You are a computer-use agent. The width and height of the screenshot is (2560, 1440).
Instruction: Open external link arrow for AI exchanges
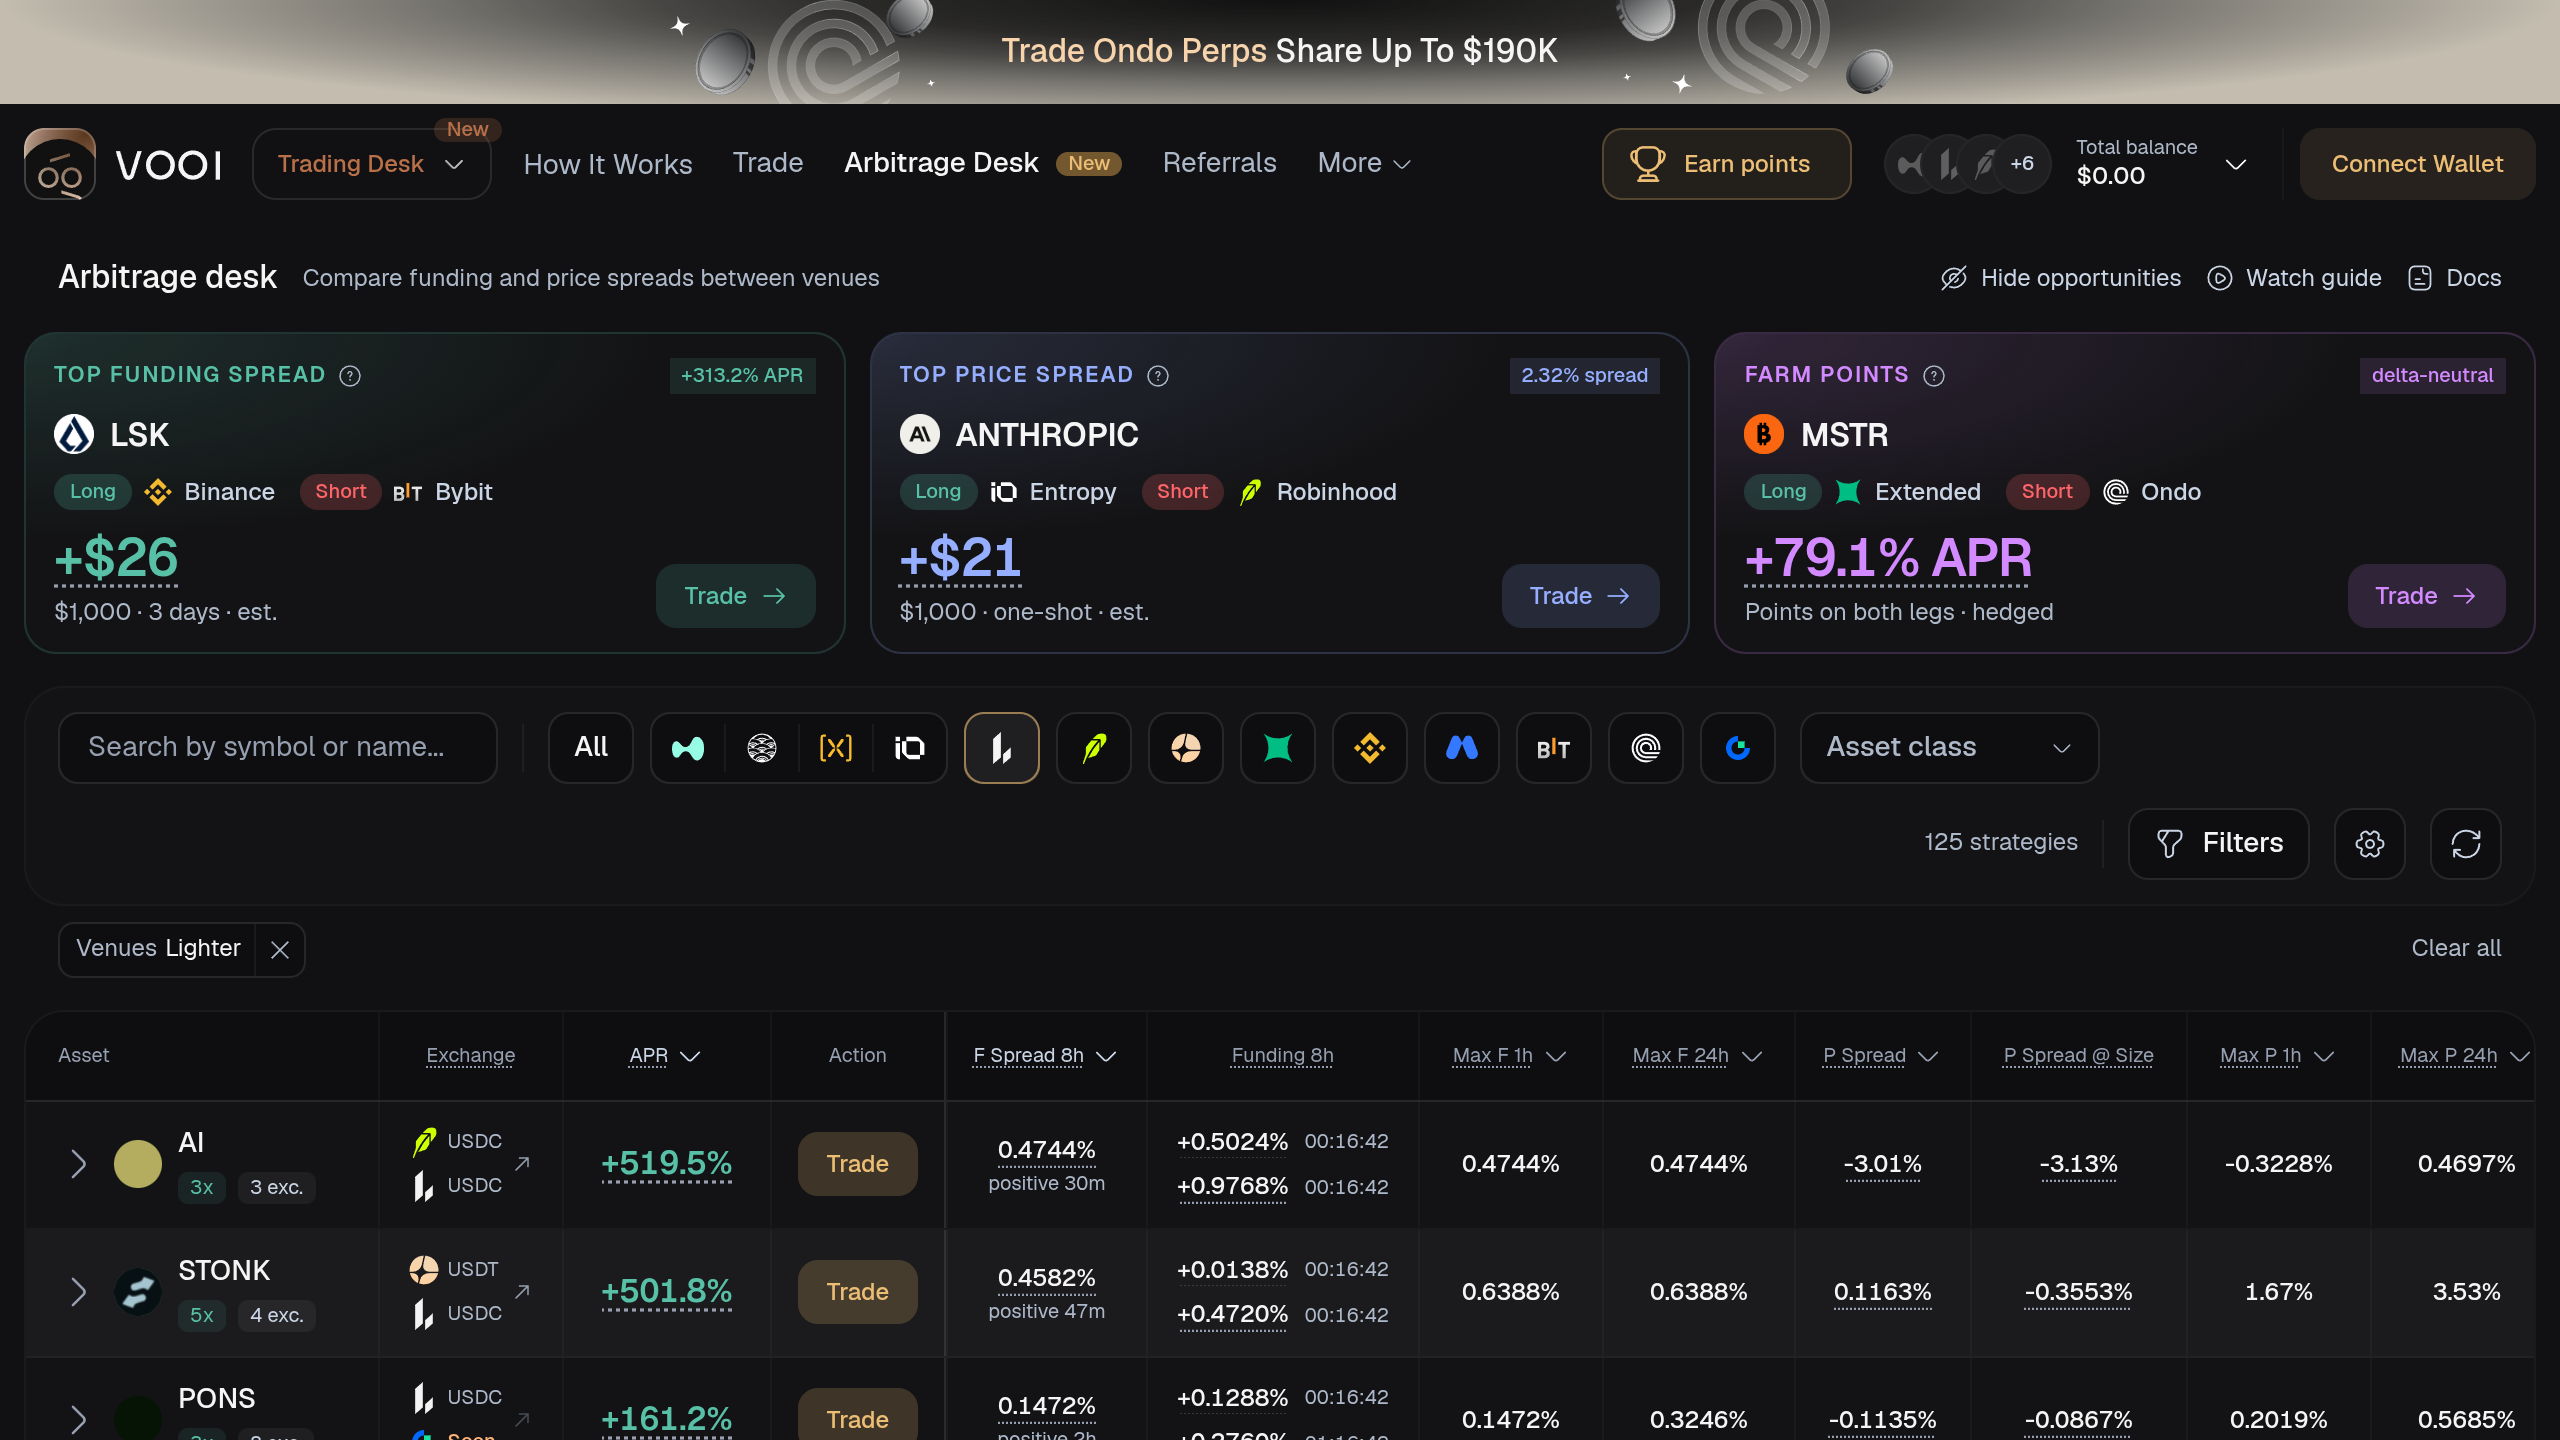click(522, 1163)
